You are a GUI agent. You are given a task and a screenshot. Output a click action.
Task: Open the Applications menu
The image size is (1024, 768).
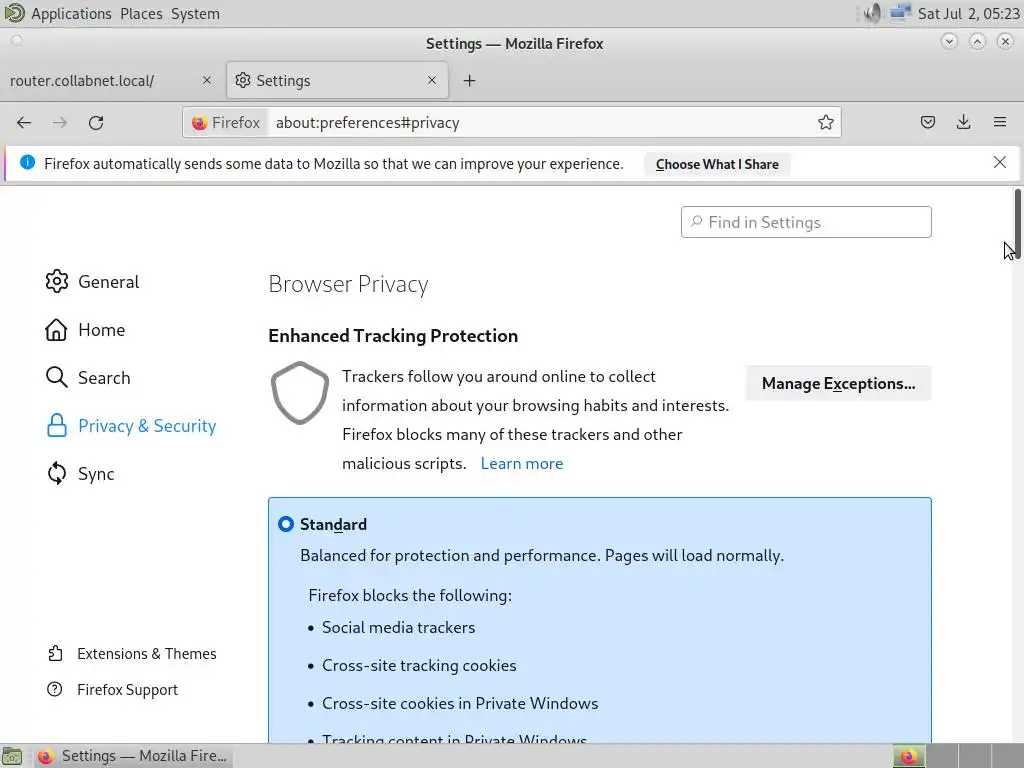point(70,14)
